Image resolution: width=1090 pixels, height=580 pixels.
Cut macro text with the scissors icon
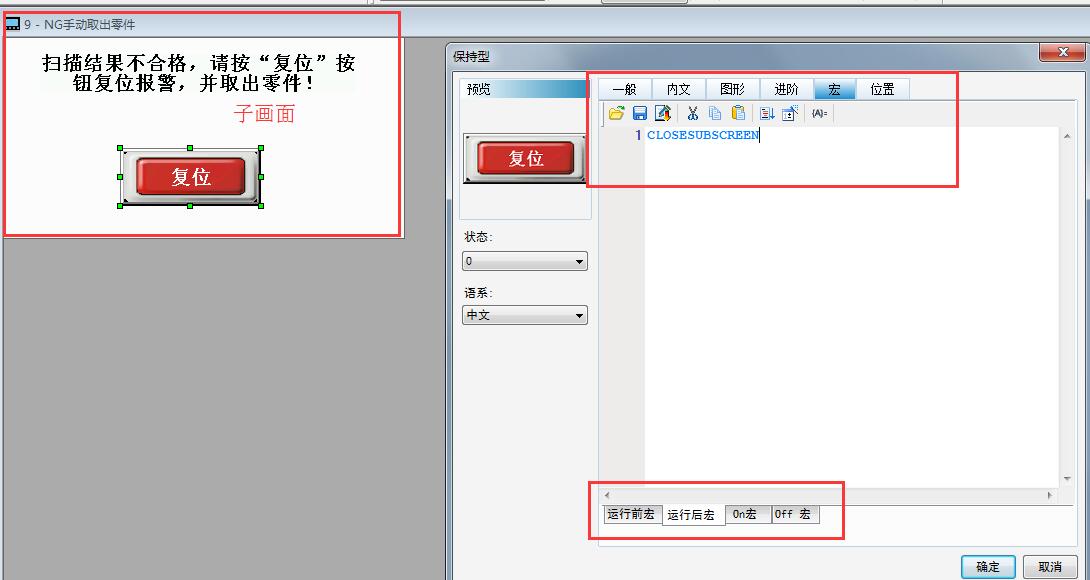692,114
